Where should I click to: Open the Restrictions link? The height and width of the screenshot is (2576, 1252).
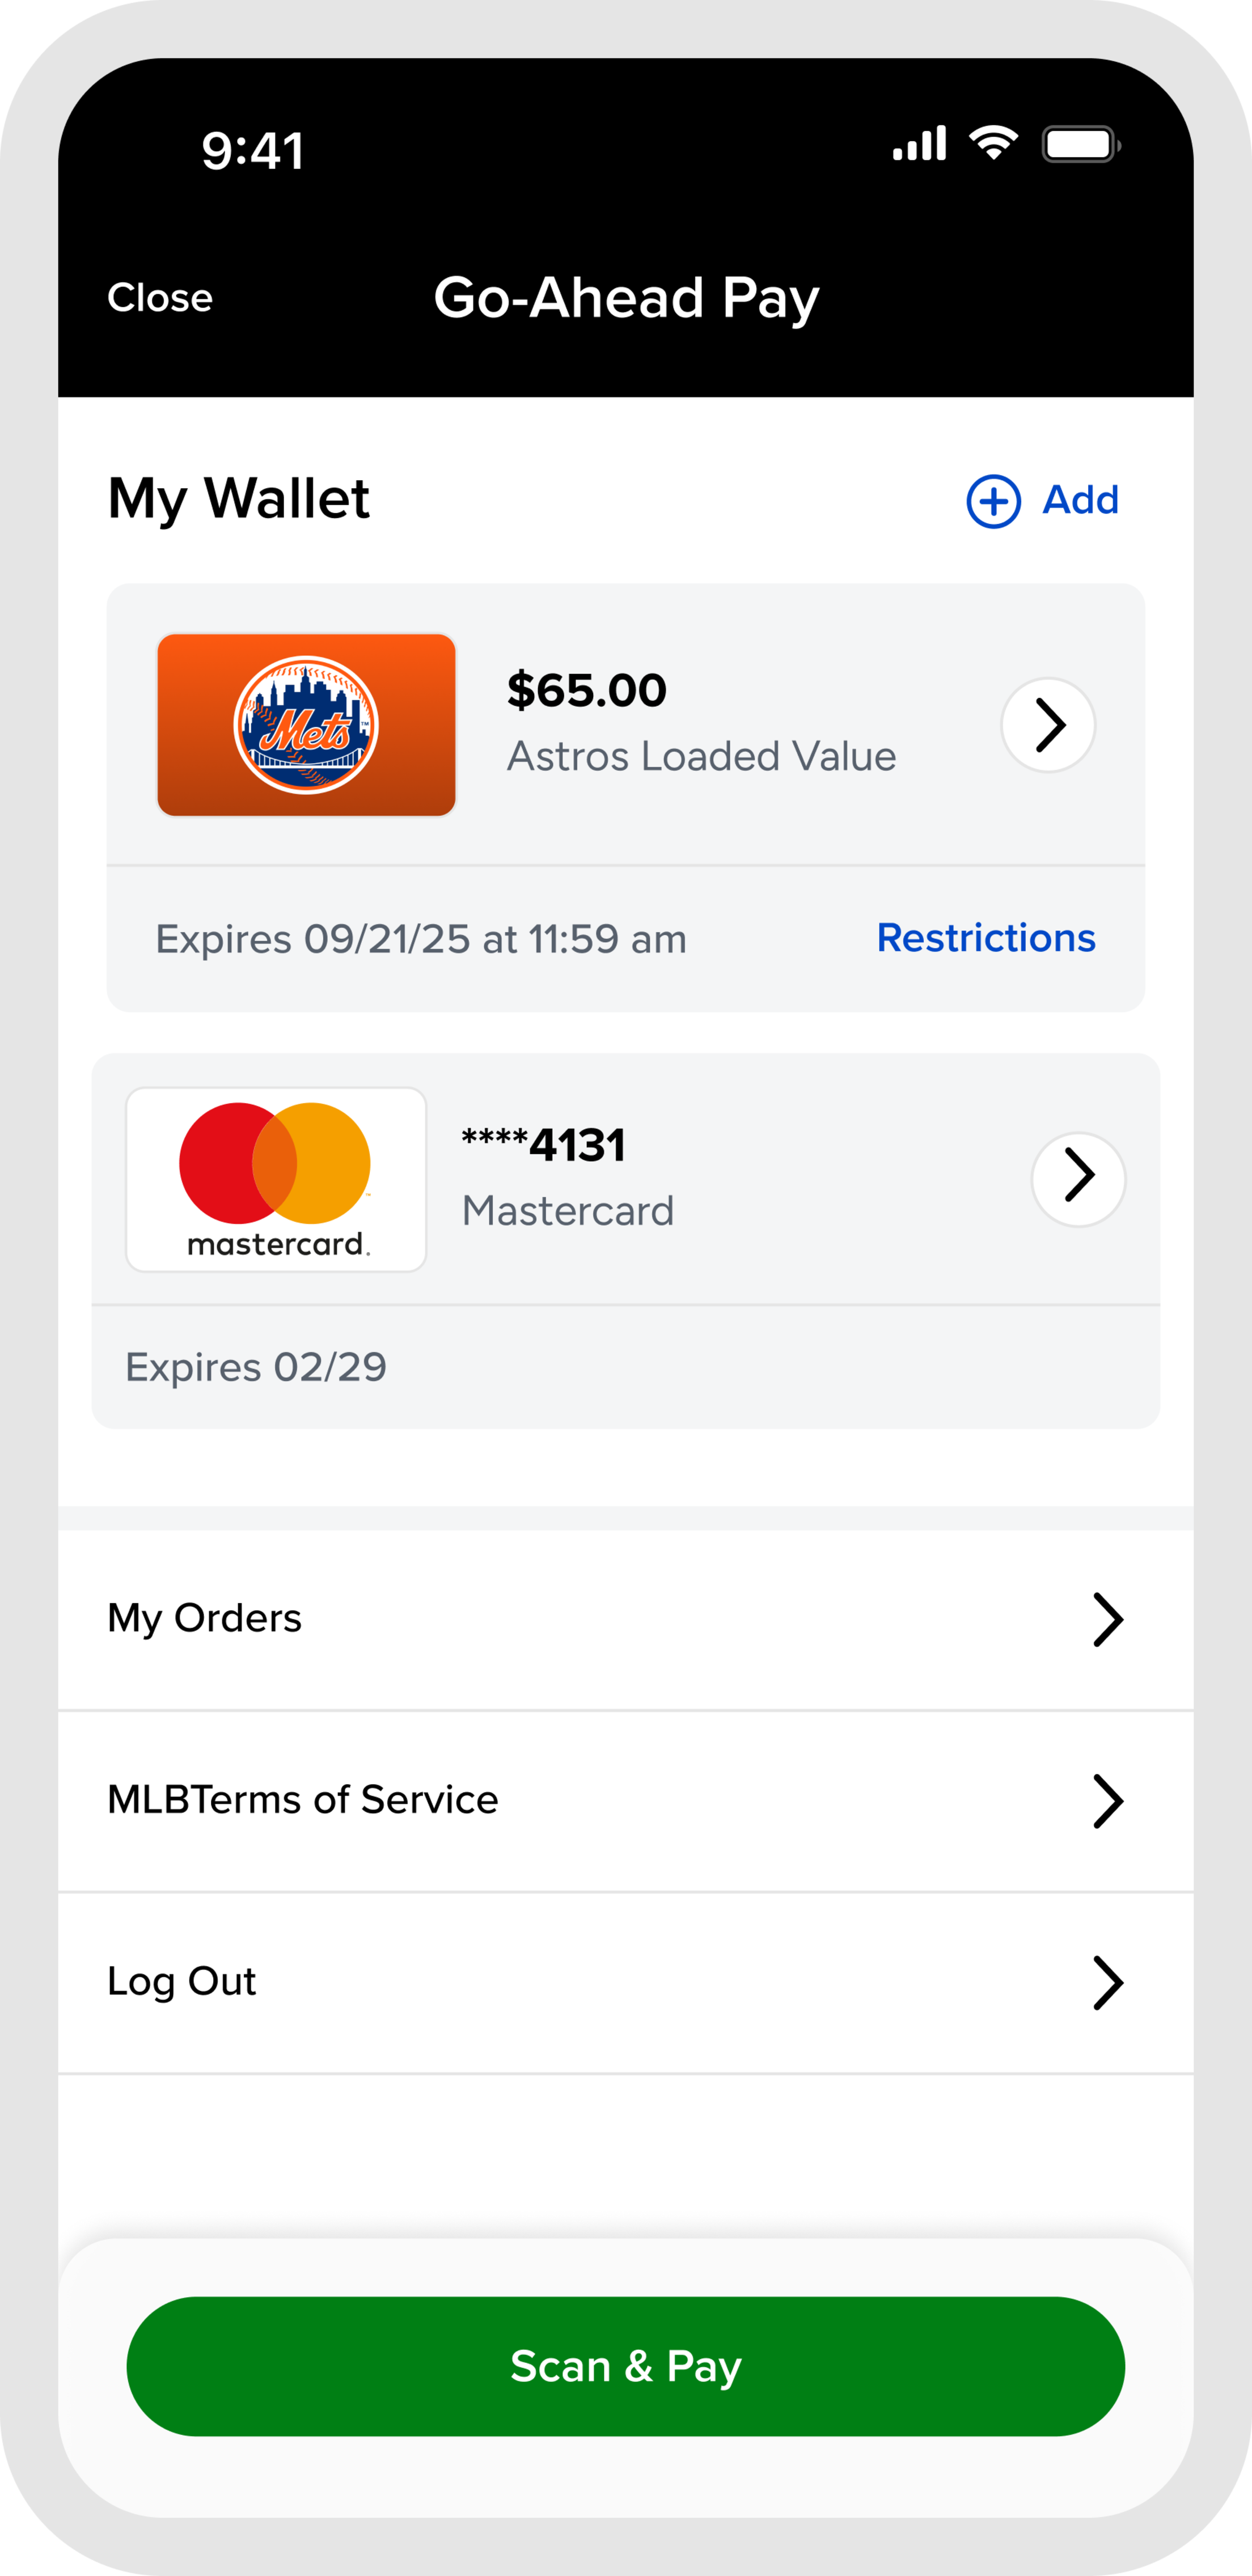click(x=986, y=938)
